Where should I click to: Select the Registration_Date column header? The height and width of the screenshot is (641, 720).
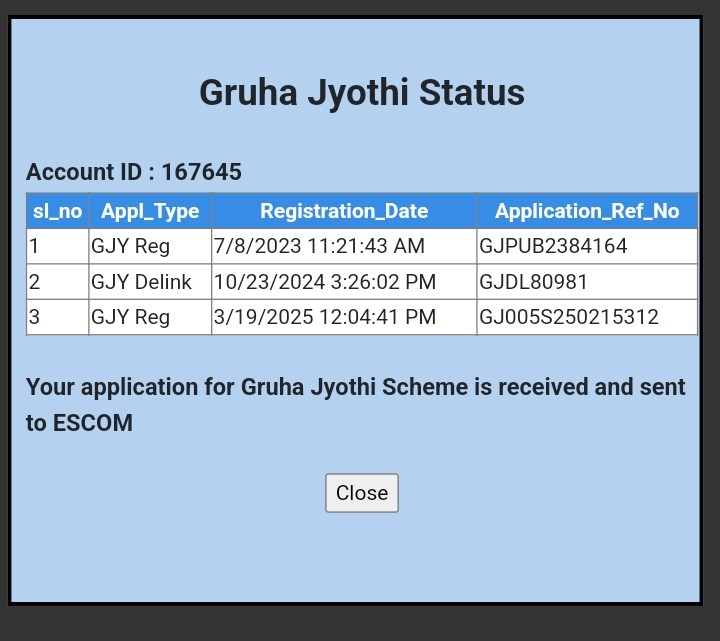click(344, 211)
